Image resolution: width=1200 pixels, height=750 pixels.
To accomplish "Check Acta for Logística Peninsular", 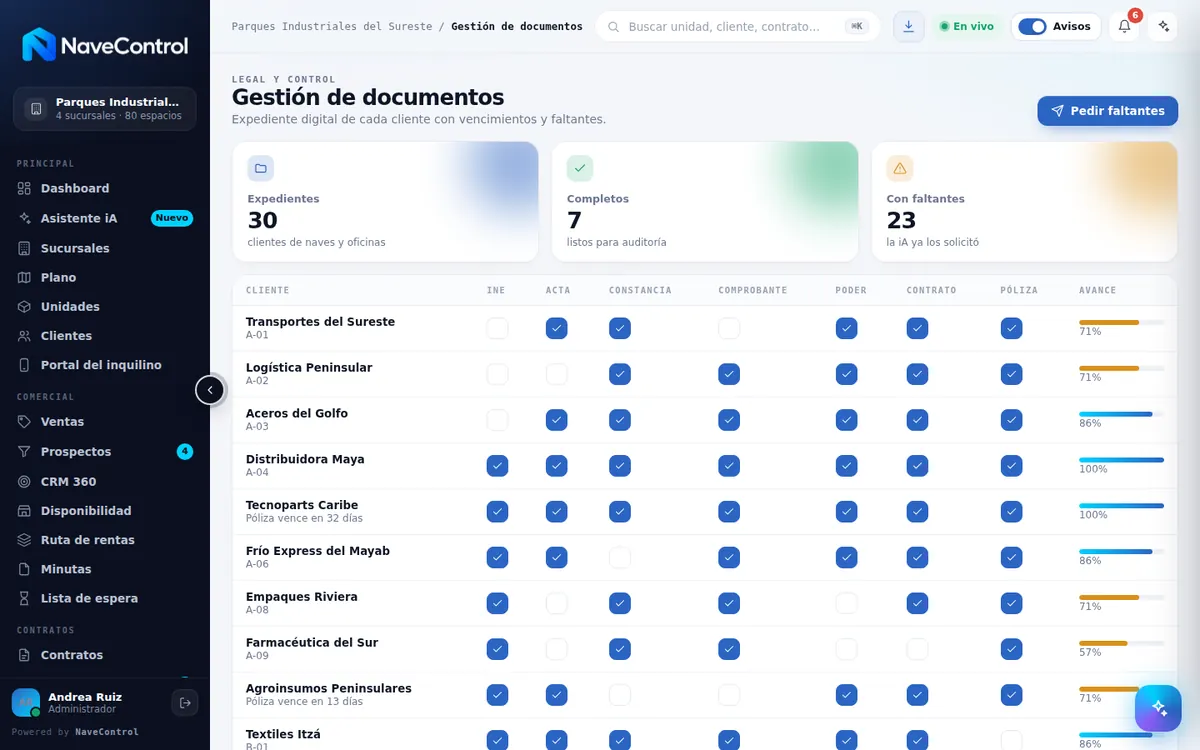I will 557,374.
